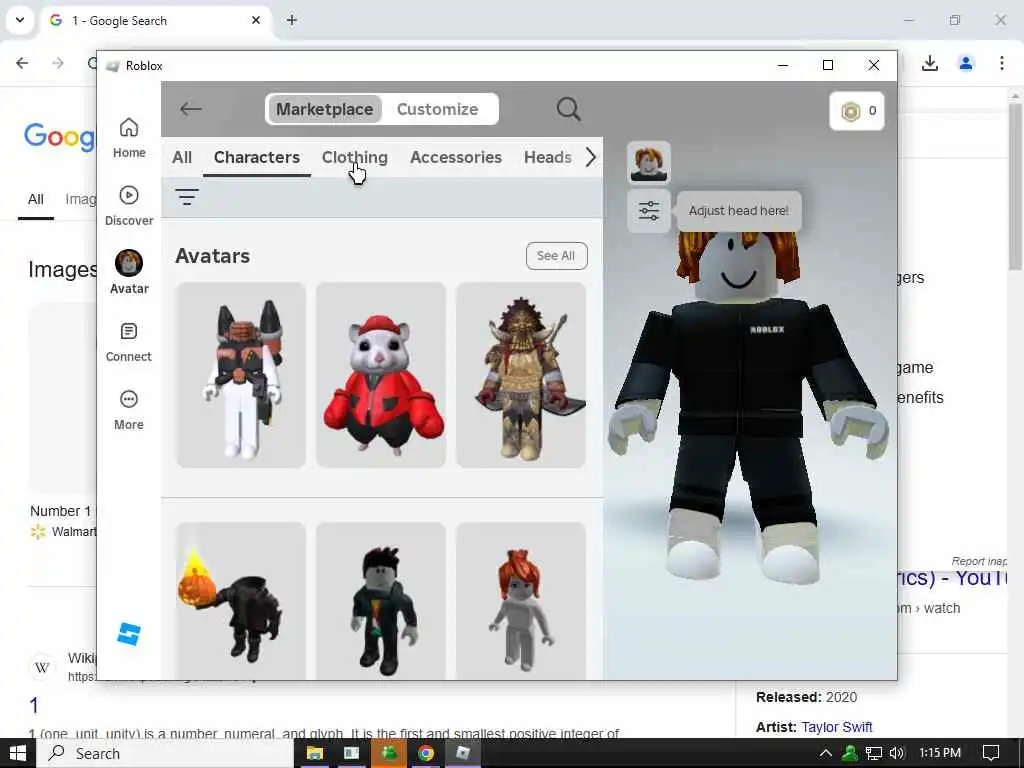
Task: Show more category tabs with right chevron
Action: click(590, 157)
